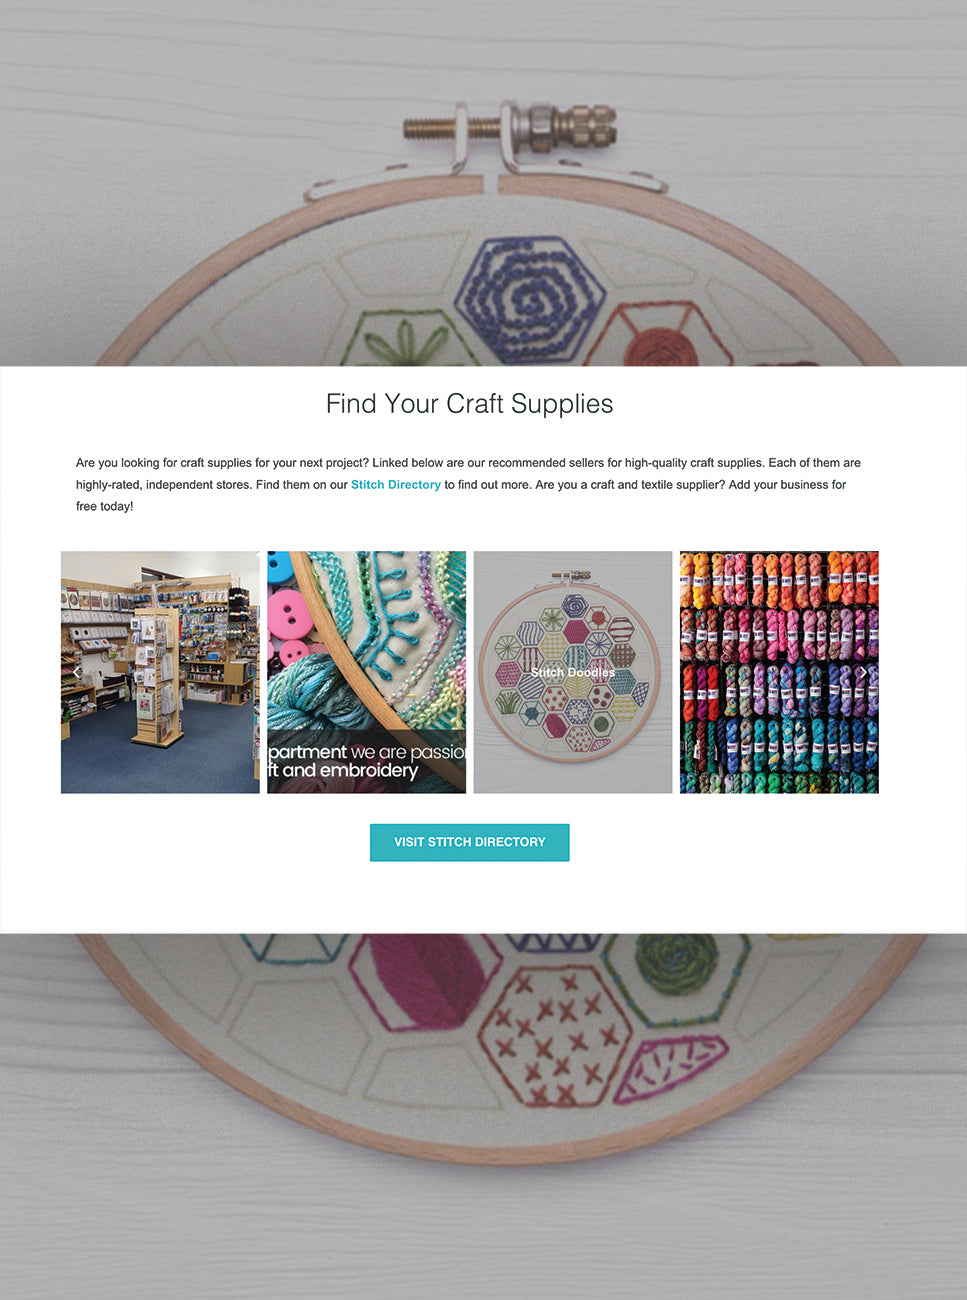This screenshot has width=967, height=1300.
Task: Select the embroidery hoop with buttons image
Action: coord(366,672)
